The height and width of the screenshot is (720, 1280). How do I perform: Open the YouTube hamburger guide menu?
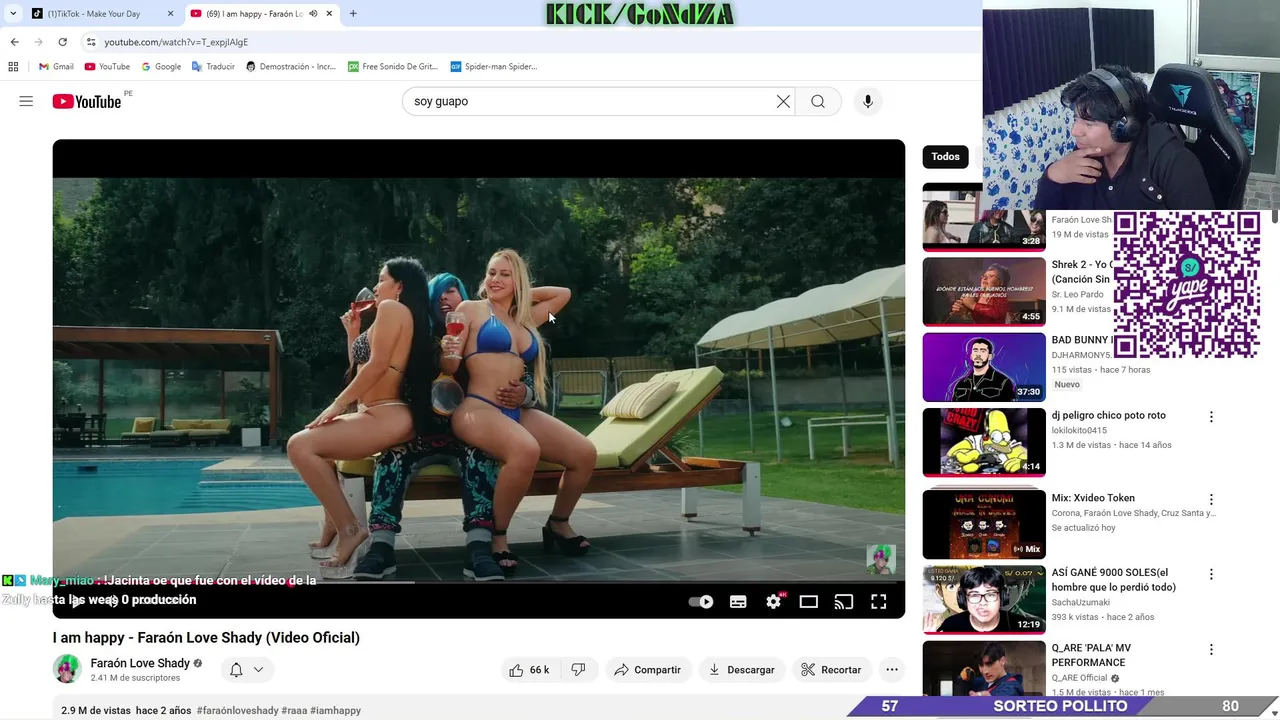26,101
